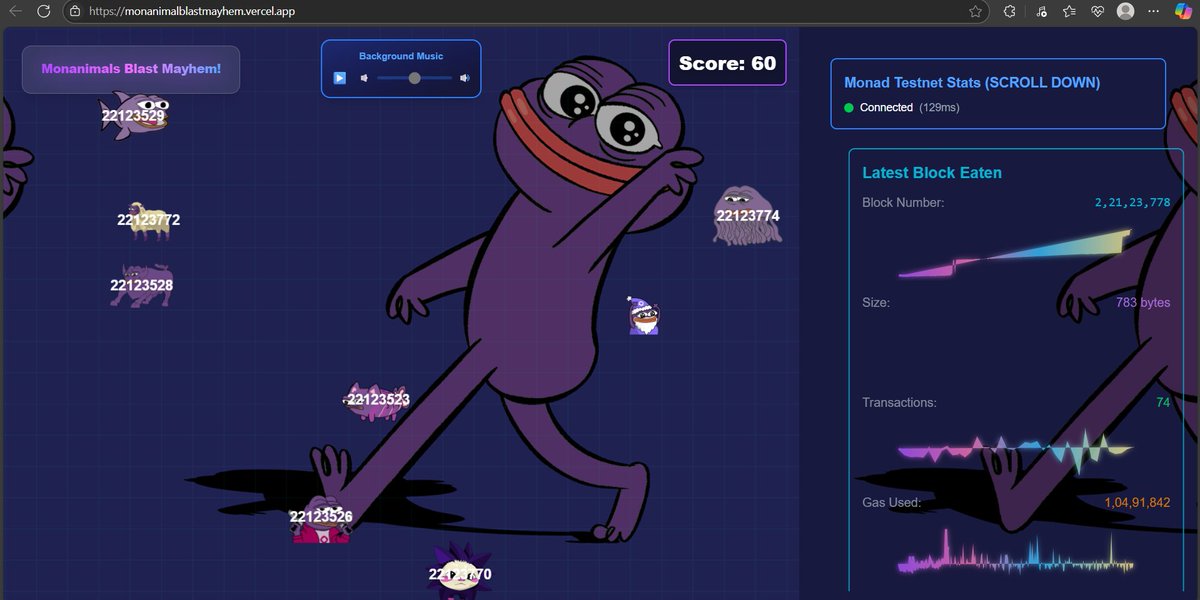Click the background music volume slider knob
The width and height of the screenshot is (1200, 600).
414,78
